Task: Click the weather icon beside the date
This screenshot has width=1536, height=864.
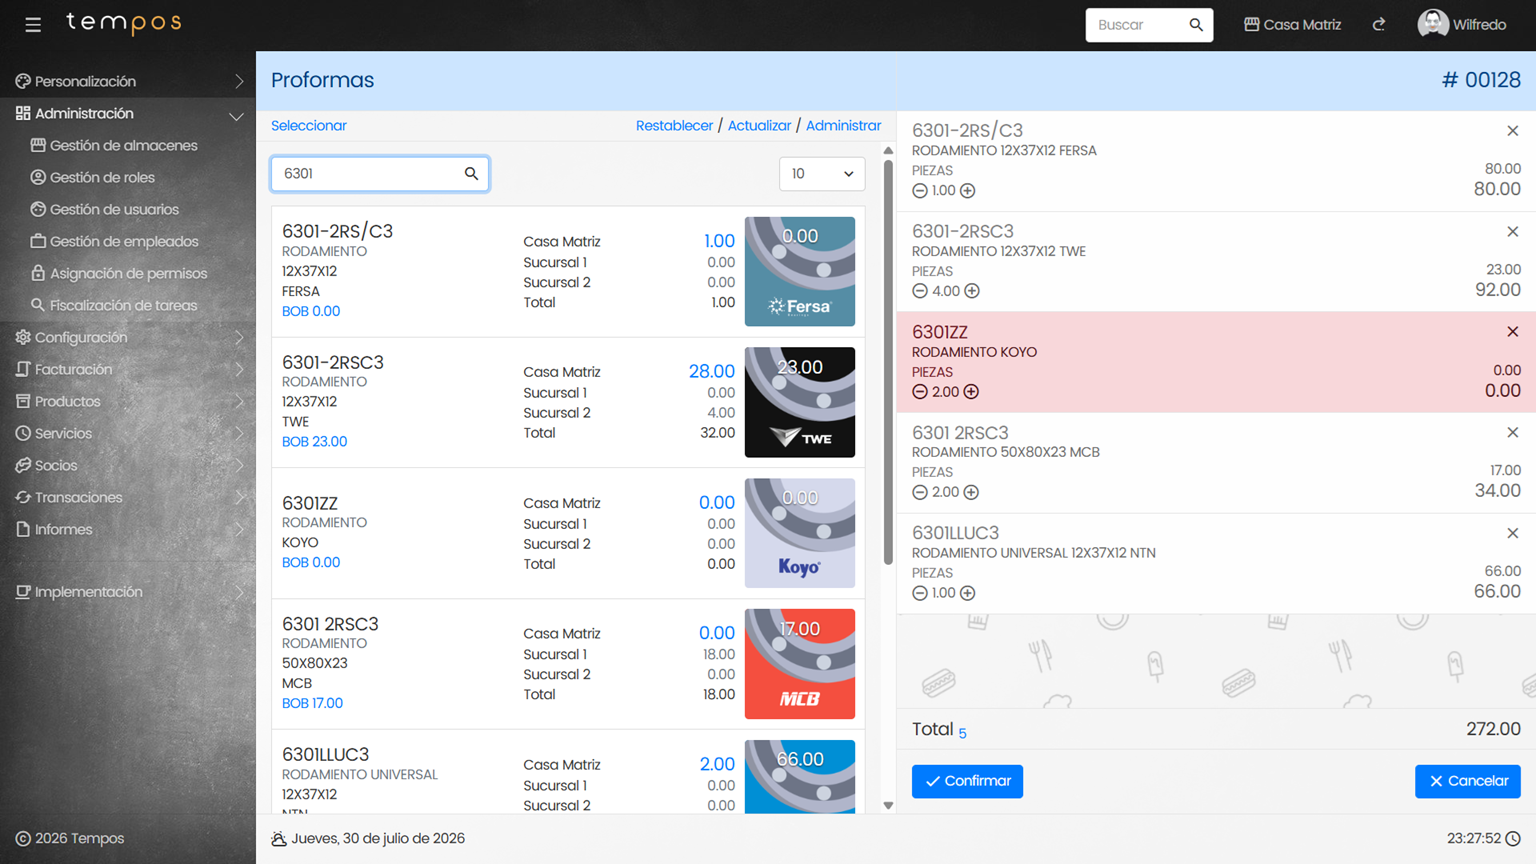Action: [279, 839]
